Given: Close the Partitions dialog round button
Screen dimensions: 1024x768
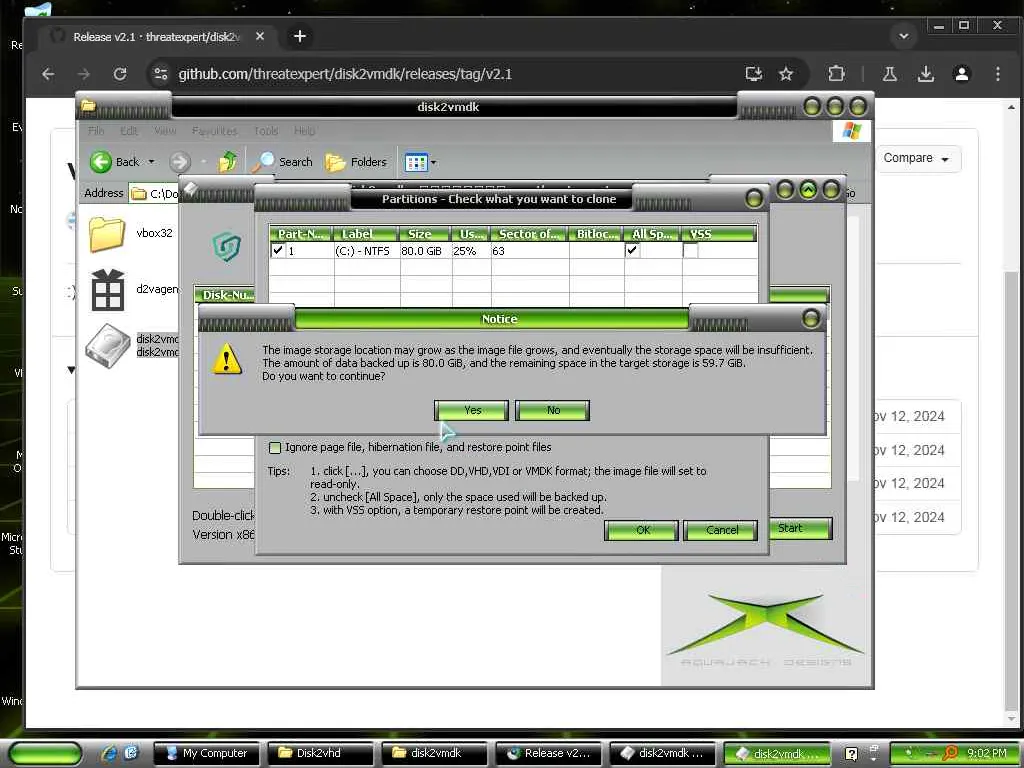Looking at the screenshot, I should click(x=754, y=198).
